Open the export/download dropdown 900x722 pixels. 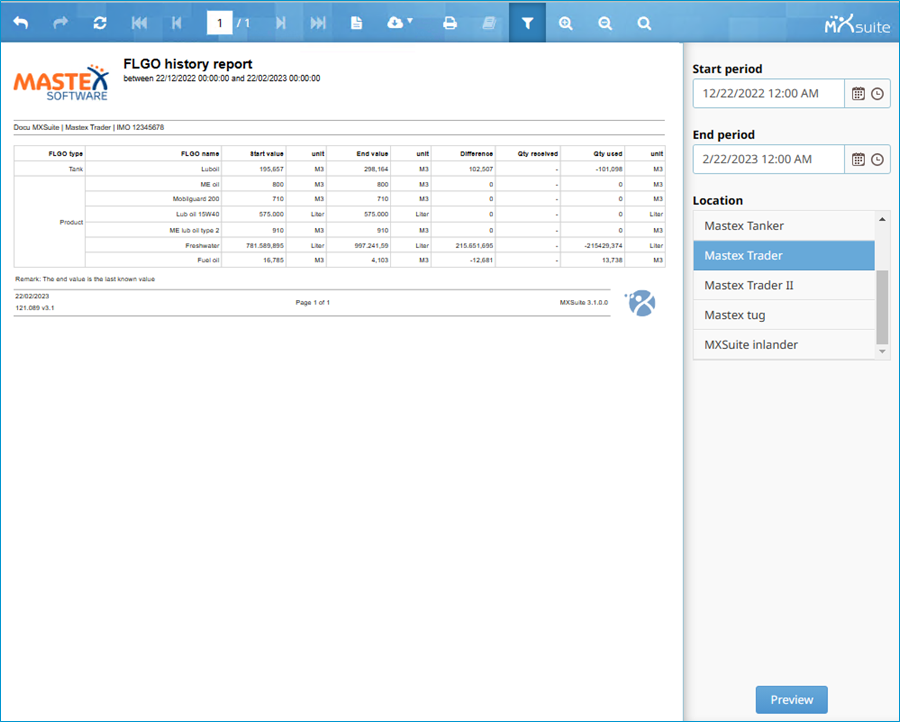[400, 23]
